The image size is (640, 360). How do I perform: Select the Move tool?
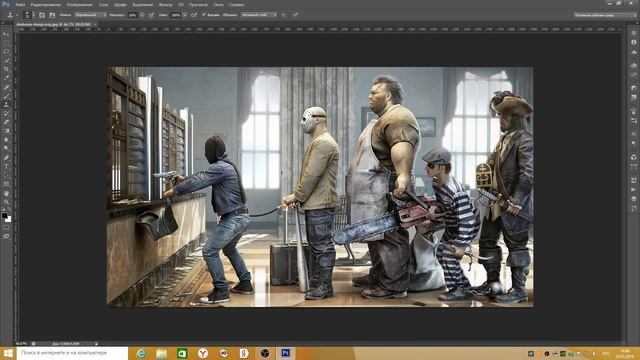pyautogui.click(x=6, y=34)
